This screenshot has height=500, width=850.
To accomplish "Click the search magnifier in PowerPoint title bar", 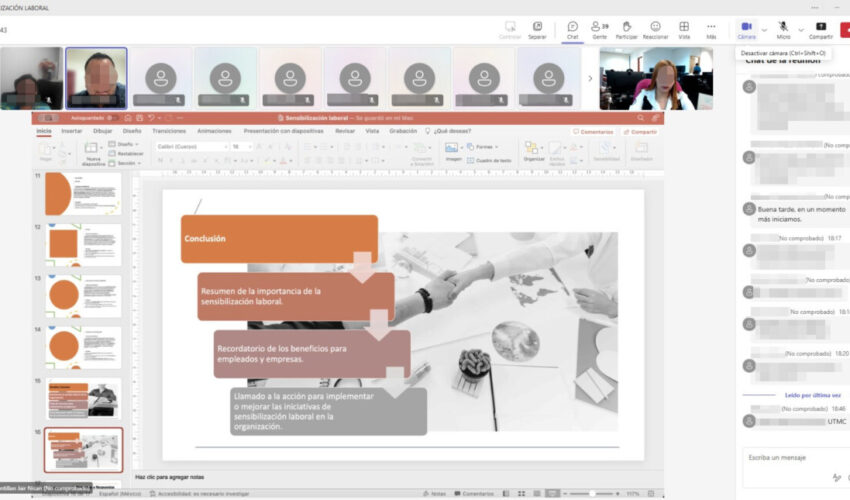I will tap(641, 118).
